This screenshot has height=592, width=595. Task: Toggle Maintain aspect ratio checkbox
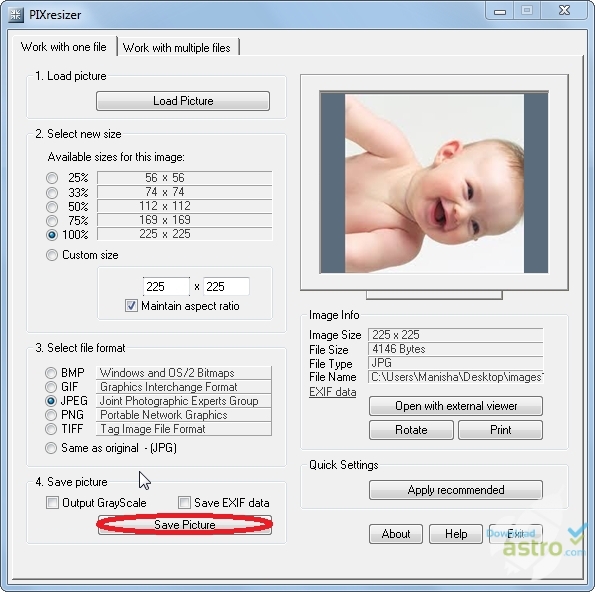coord(131,306)
